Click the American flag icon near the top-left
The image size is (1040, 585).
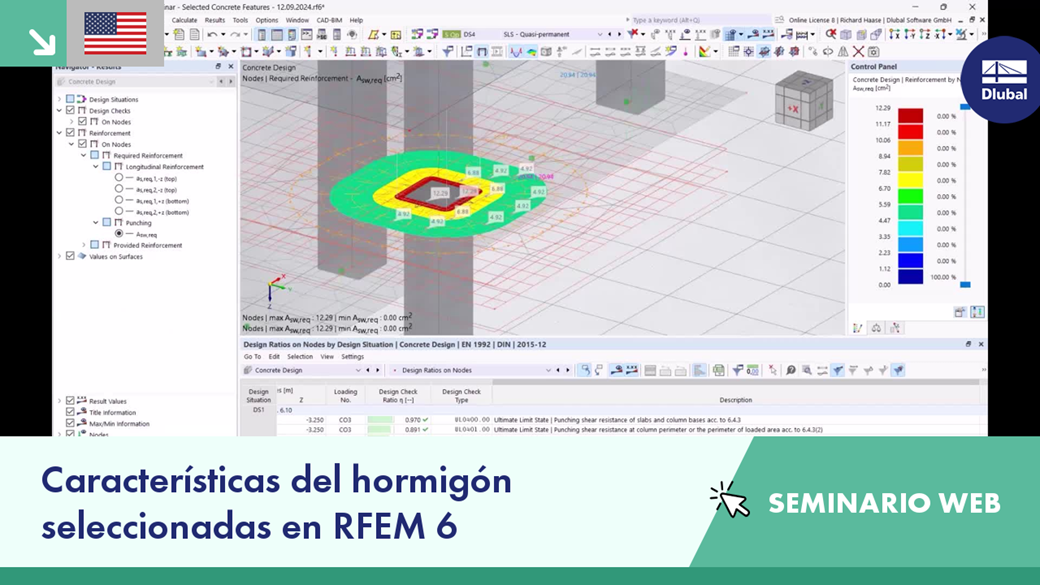click(113, 33)
